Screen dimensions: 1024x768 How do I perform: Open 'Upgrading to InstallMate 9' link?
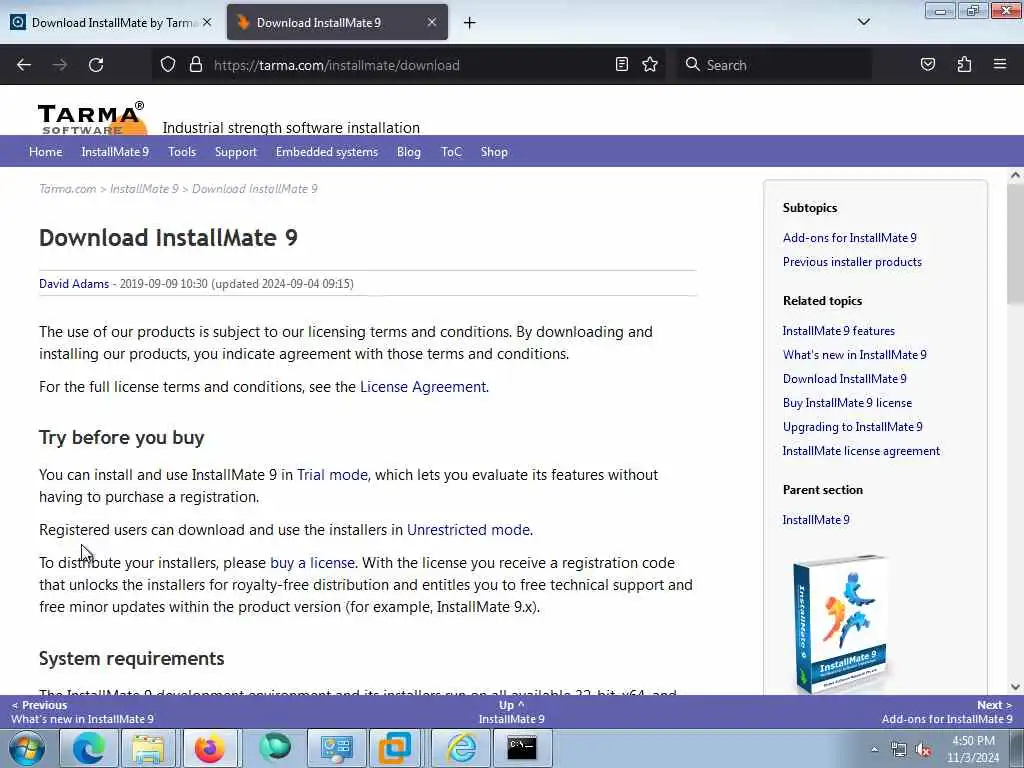pos(852,427)
